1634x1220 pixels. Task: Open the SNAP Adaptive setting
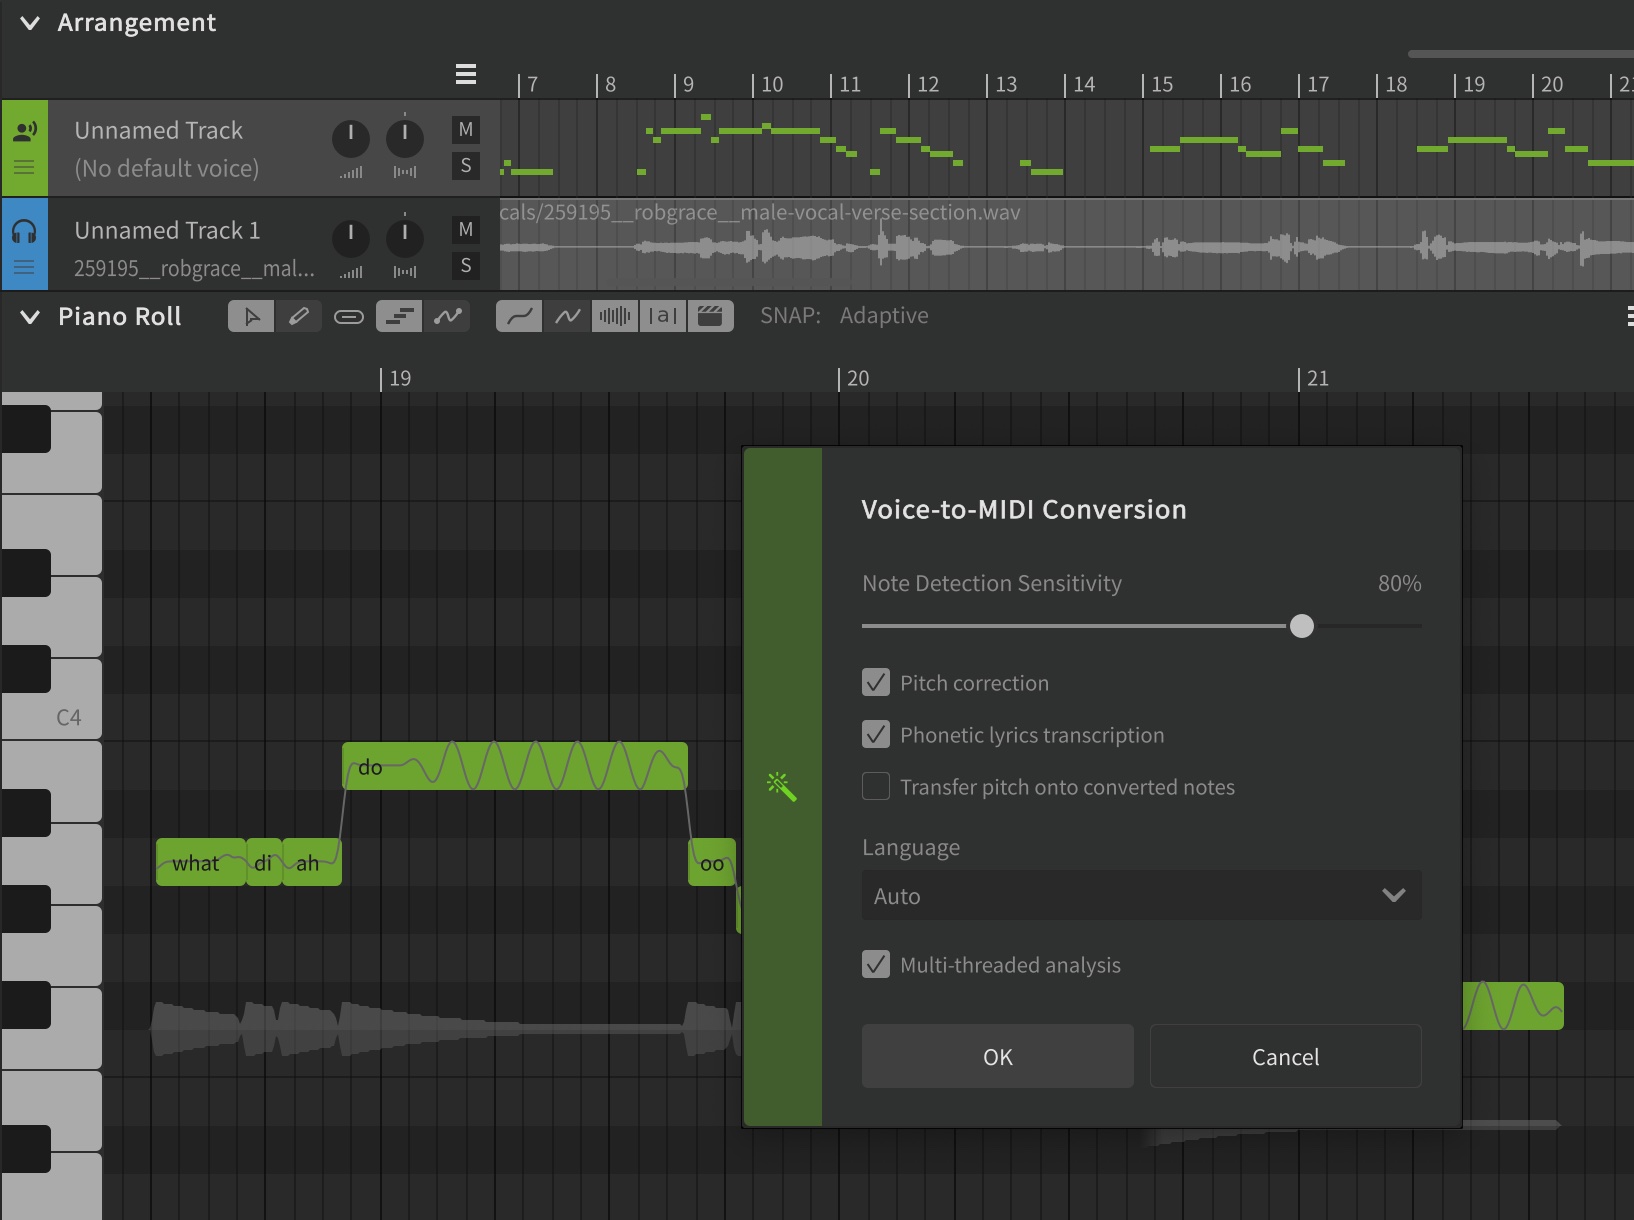[x=883, y=316]
